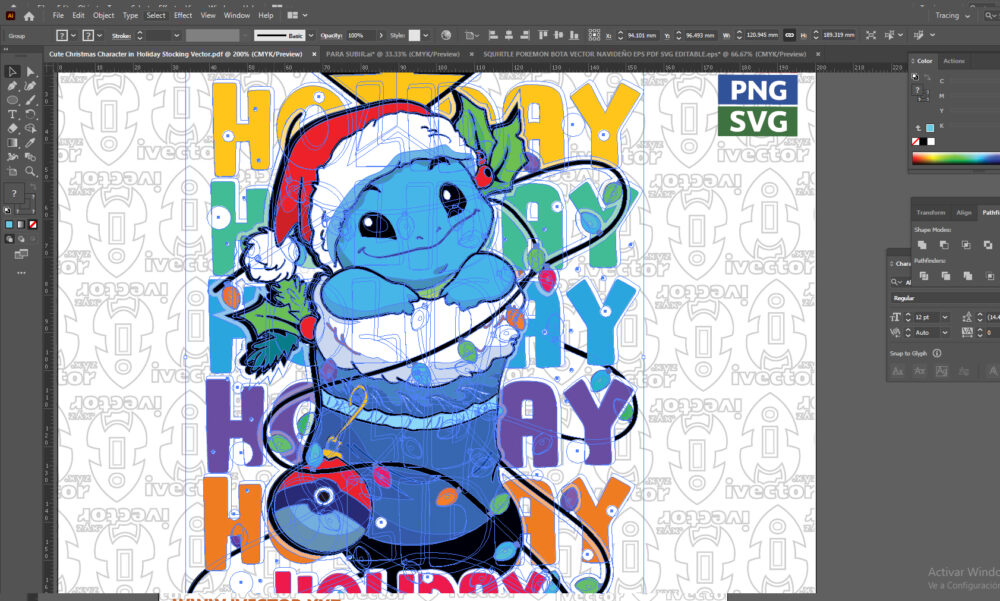This screenshot has width=1000, height=601.
Task: Switch to Align panel tab
Action: pos(964,212)
